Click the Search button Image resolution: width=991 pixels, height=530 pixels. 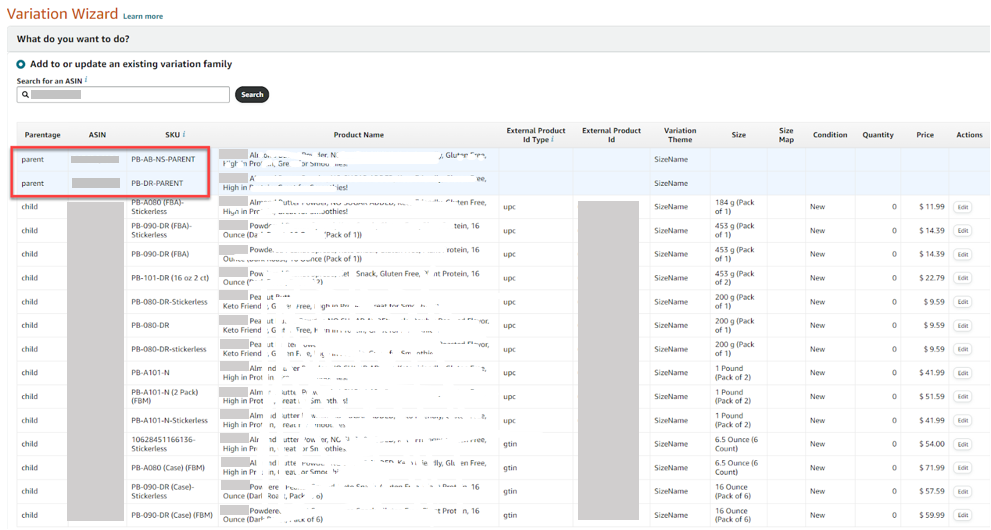[252, 95]
